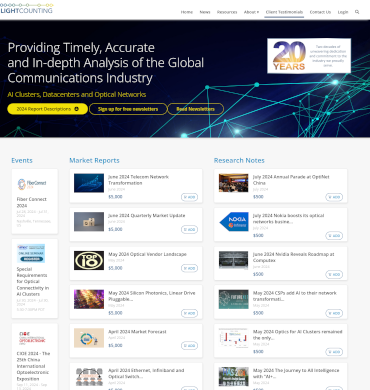Image resolution: width=370 pixels, height=390 pixels.
Task: Click the FiberConnect event logo
Action: 32,183
